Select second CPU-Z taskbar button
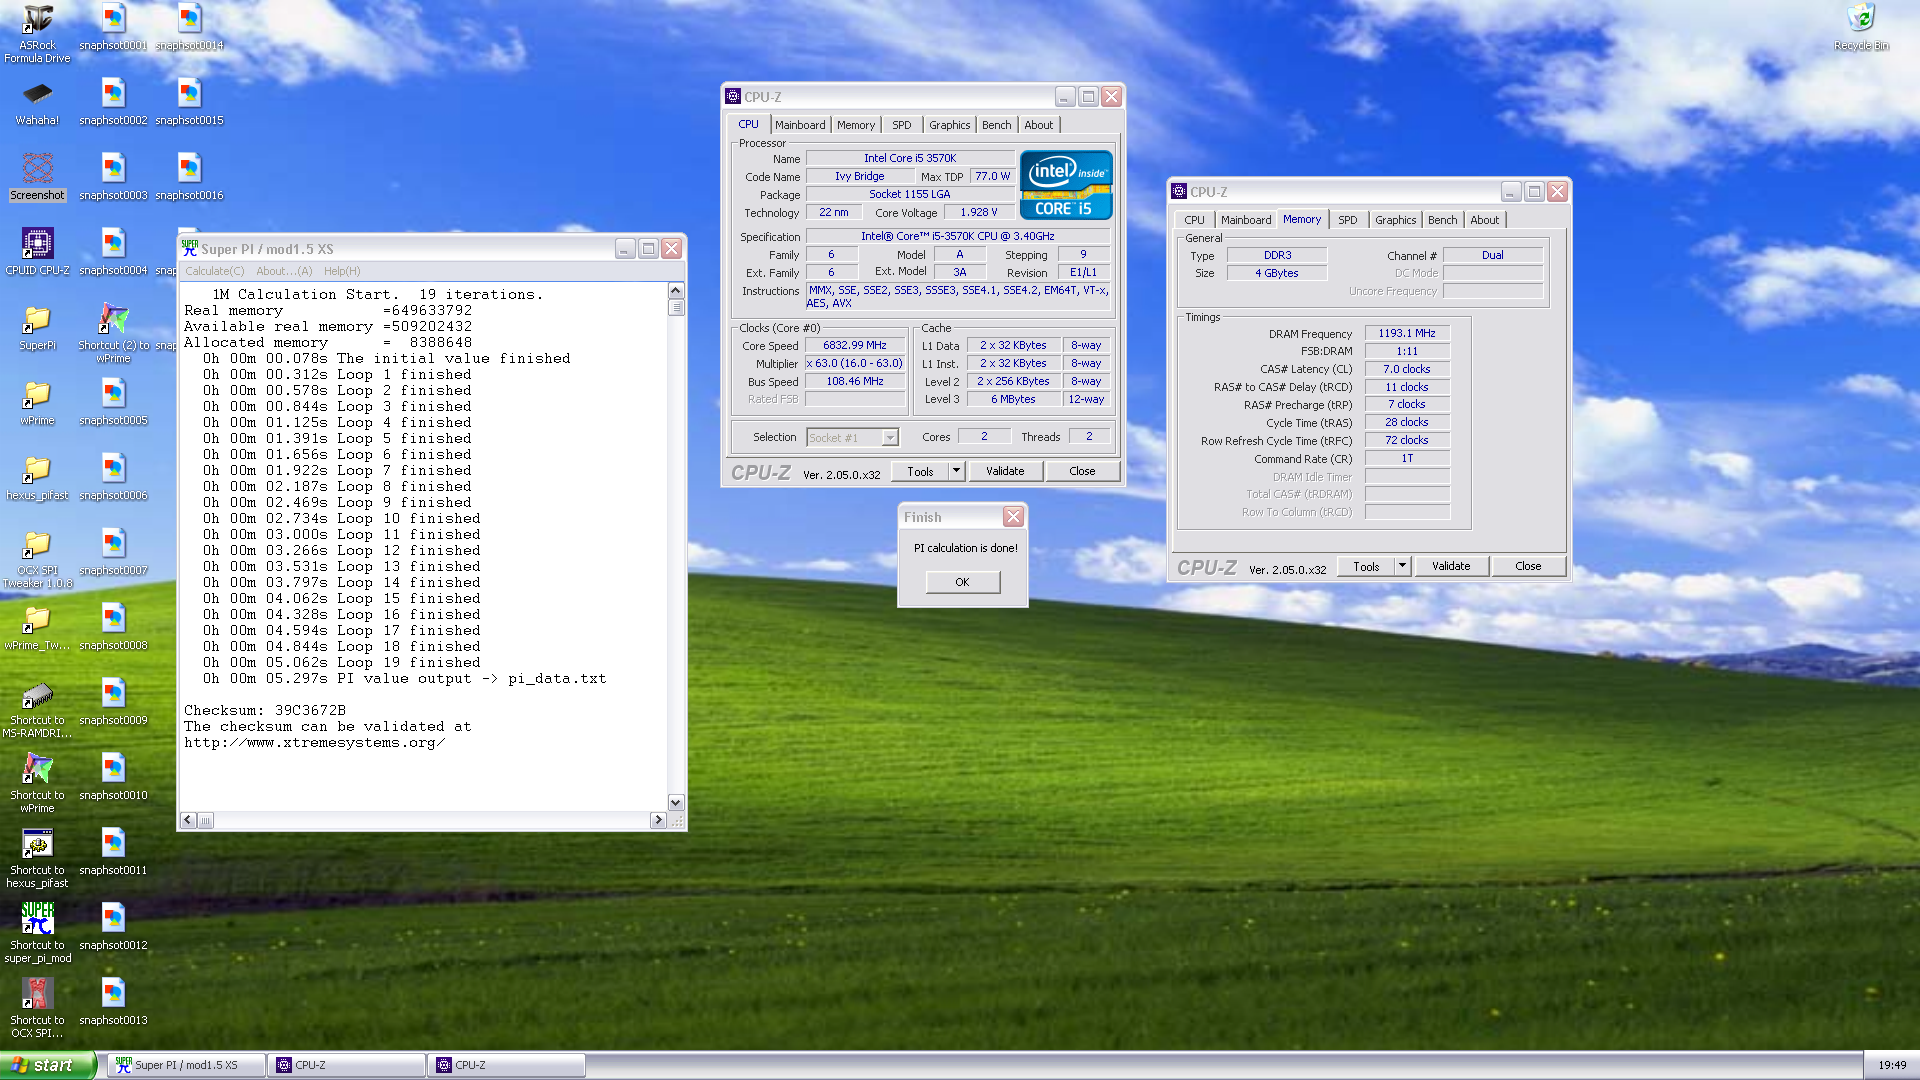This screenshot has height=1080, width=1920. 508,1065
